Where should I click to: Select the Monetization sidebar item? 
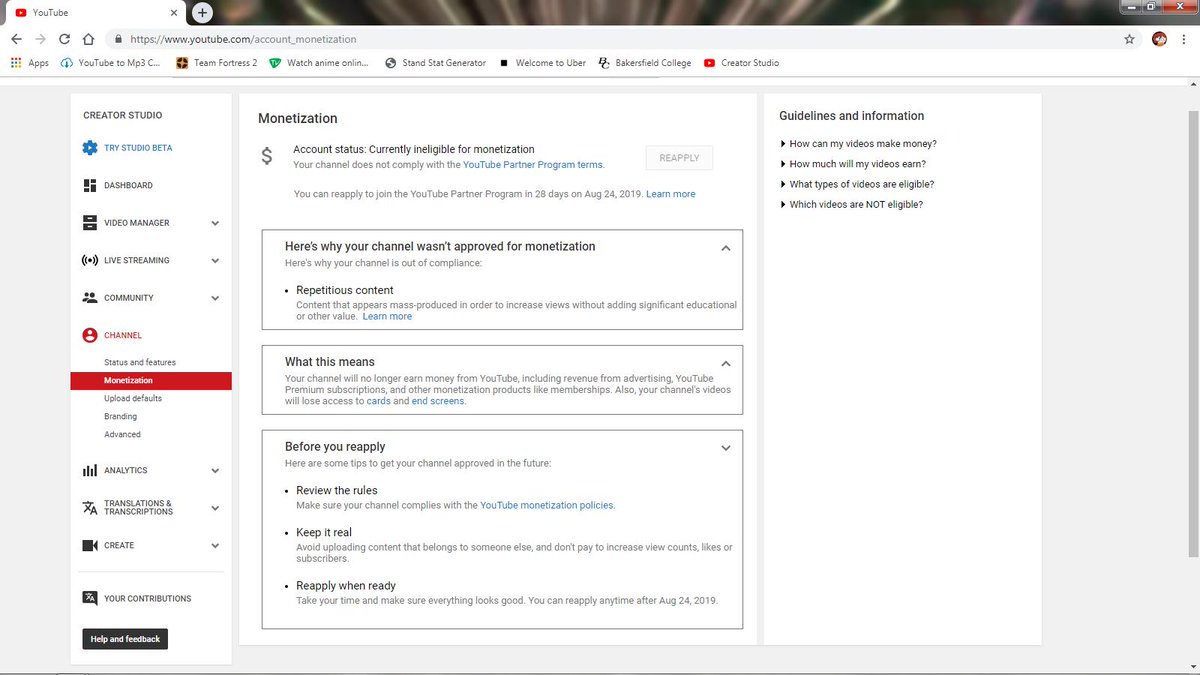click(151, 381)
